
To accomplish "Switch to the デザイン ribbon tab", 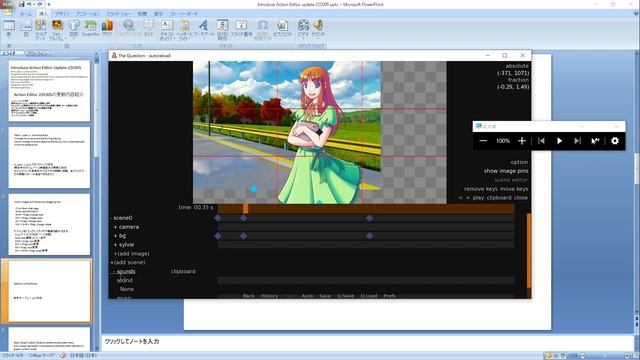I will point(62,14).
